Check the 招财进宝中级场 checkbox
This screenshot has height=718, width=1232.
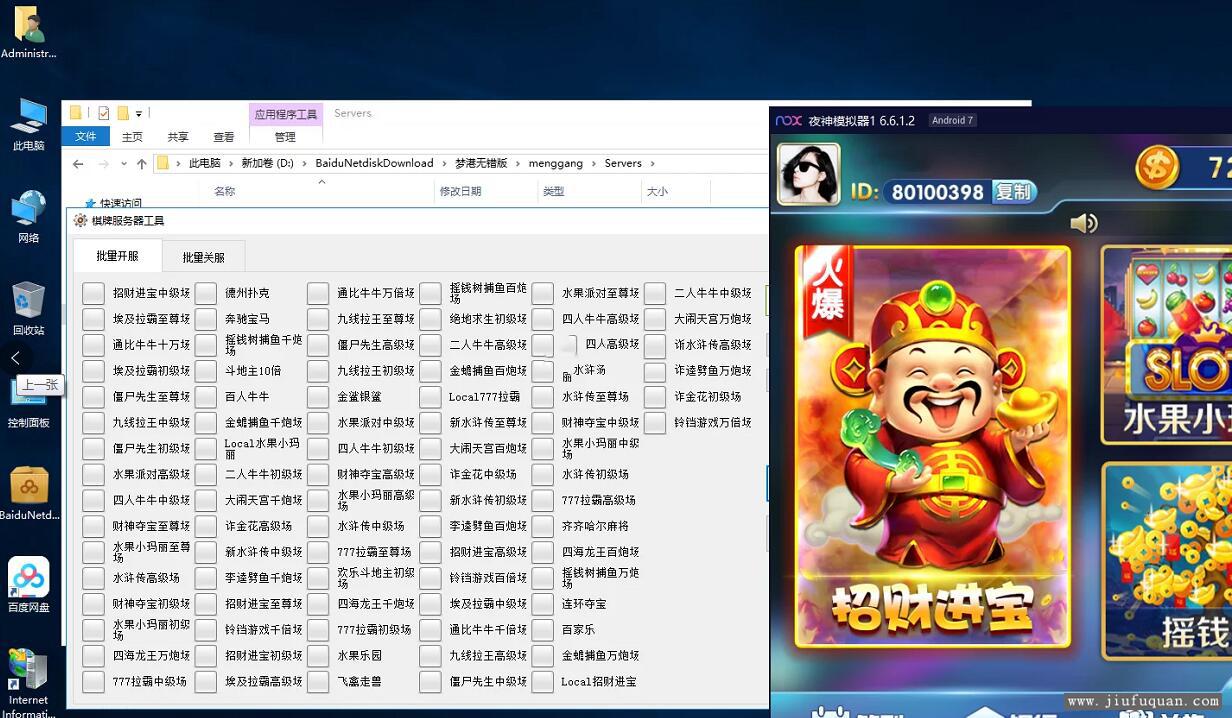pyautogui.click(x=93, y=293)
